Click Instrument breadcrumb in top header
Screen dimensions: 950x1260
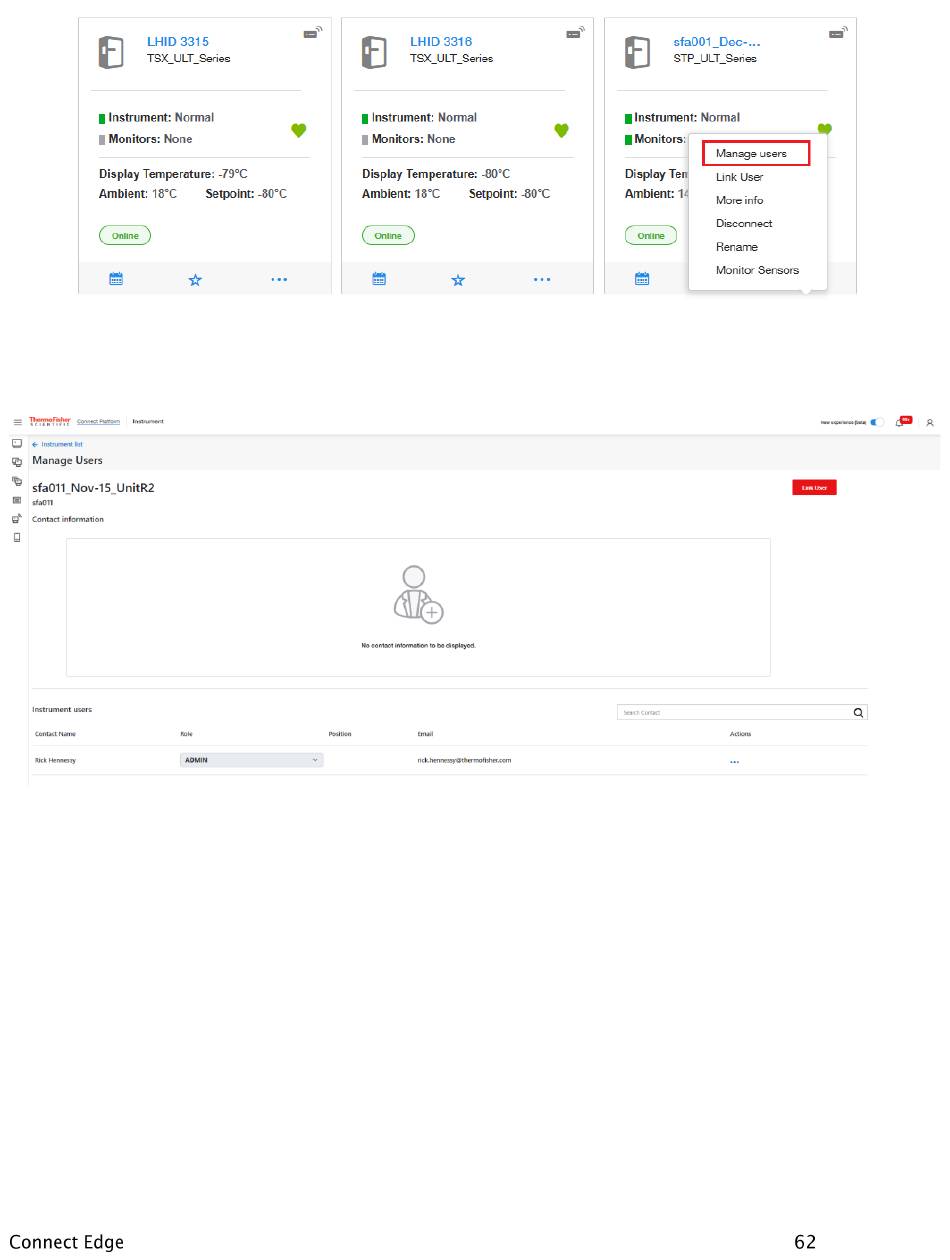[148, 422]
